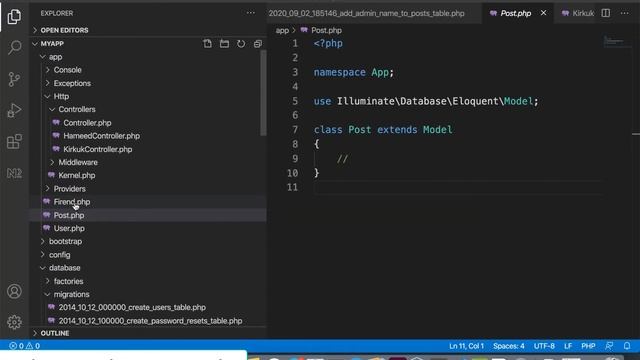
Task: Open notifications bell in status bar
Action: pyautogui.click(x=627, y=346)
